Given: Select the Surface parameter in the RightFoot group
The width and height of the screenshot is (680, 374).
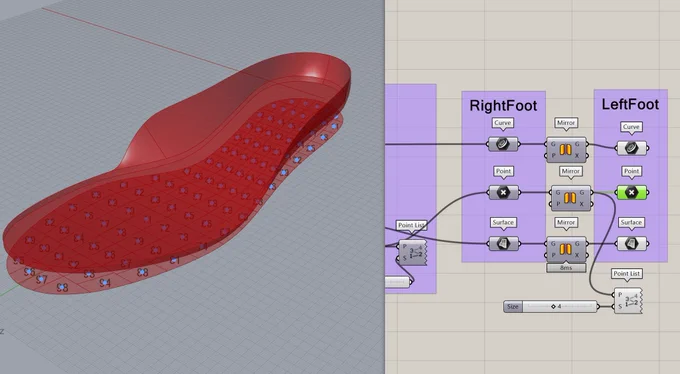Looking at the screenshot, I should point(503,243).
